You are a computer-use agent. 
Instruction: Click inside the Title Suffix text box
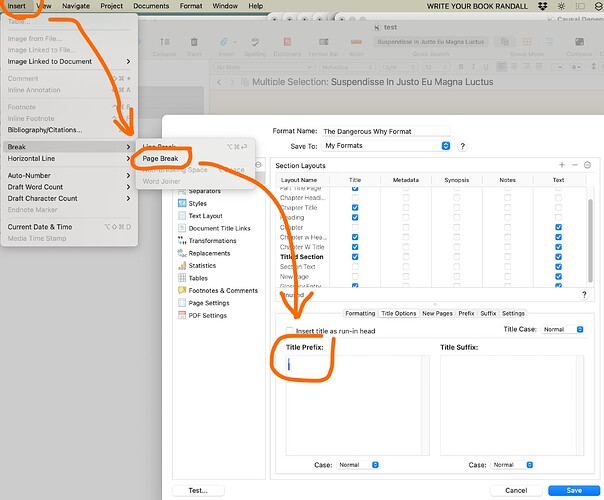pos(512,405)
